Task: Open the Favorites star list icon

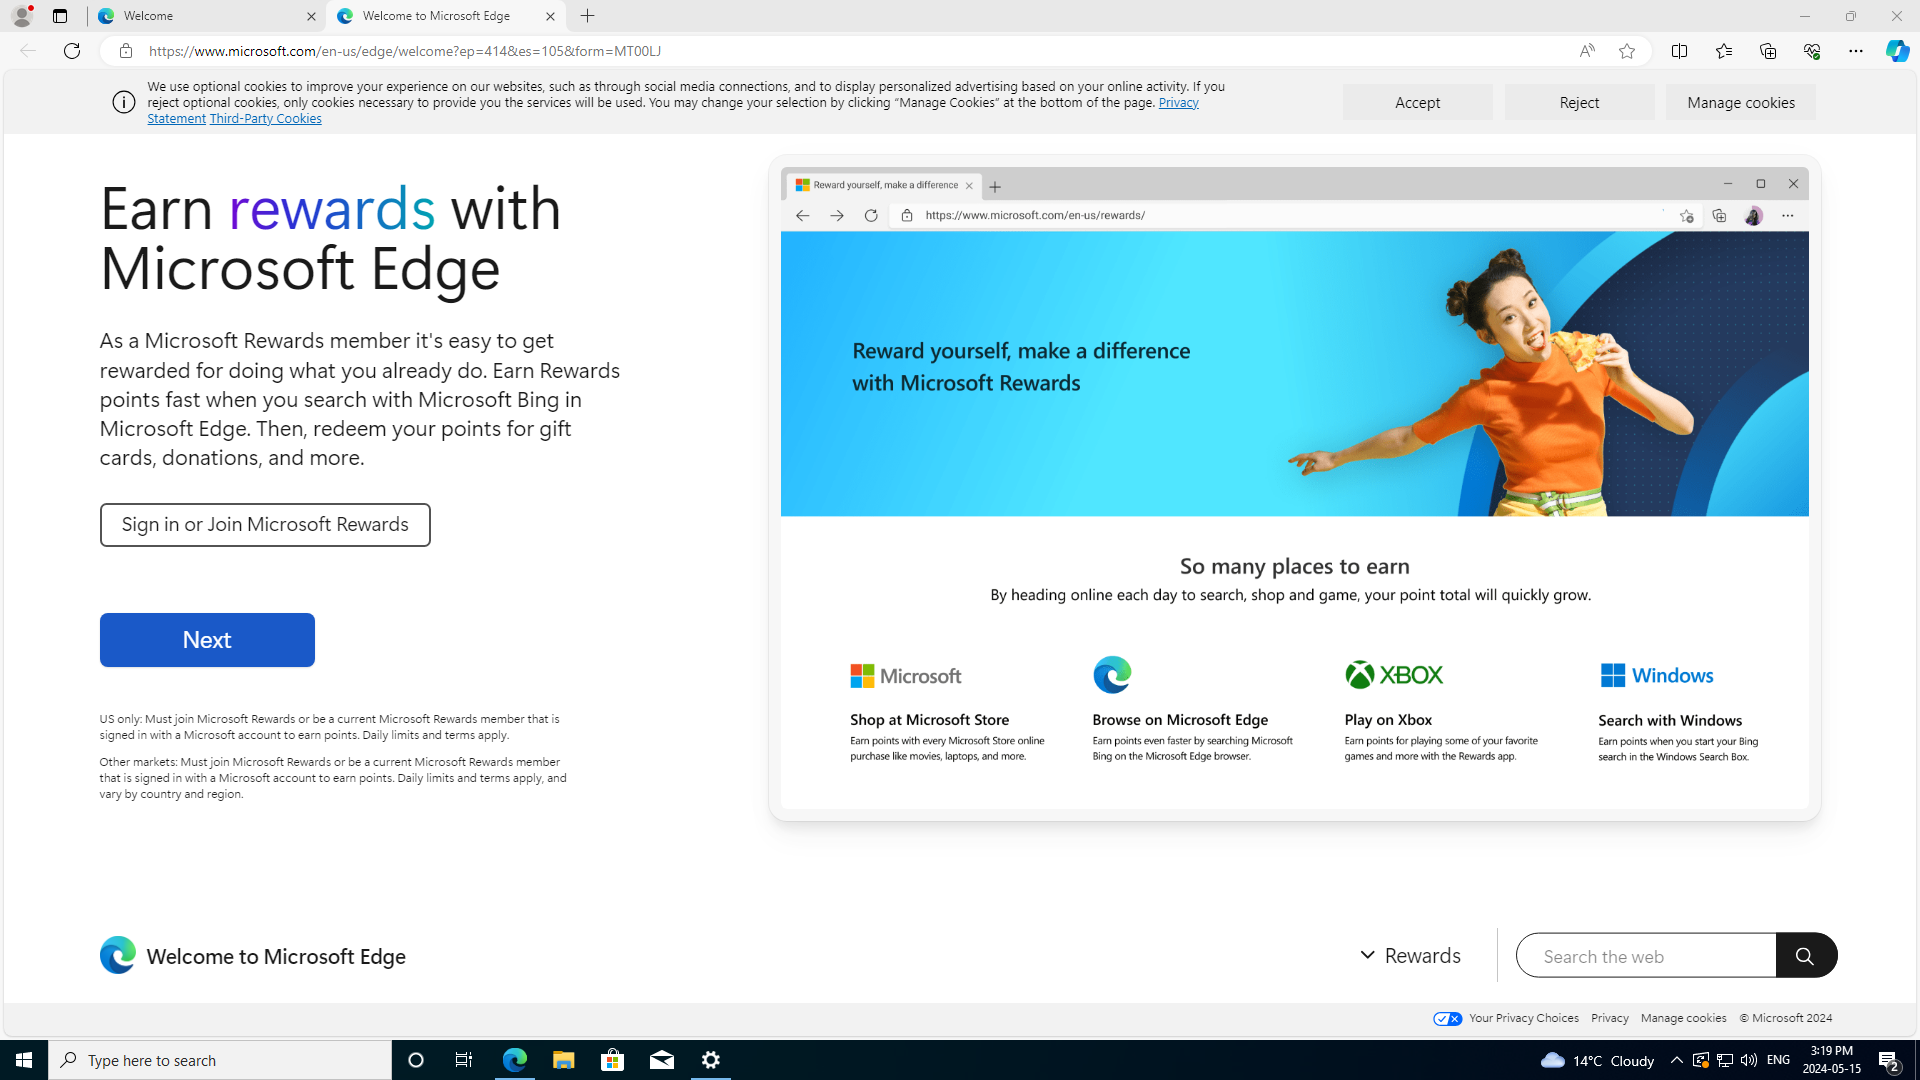Action: point(1723,51)
